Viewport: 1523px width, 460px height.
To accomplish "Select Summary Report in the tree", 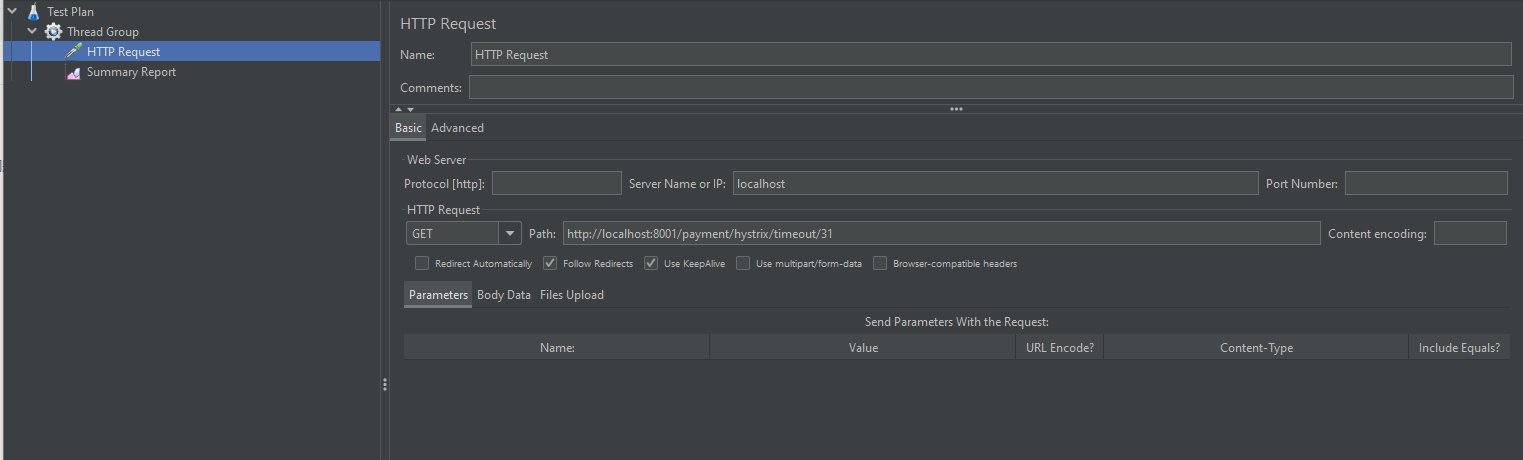I will [131, 72].
